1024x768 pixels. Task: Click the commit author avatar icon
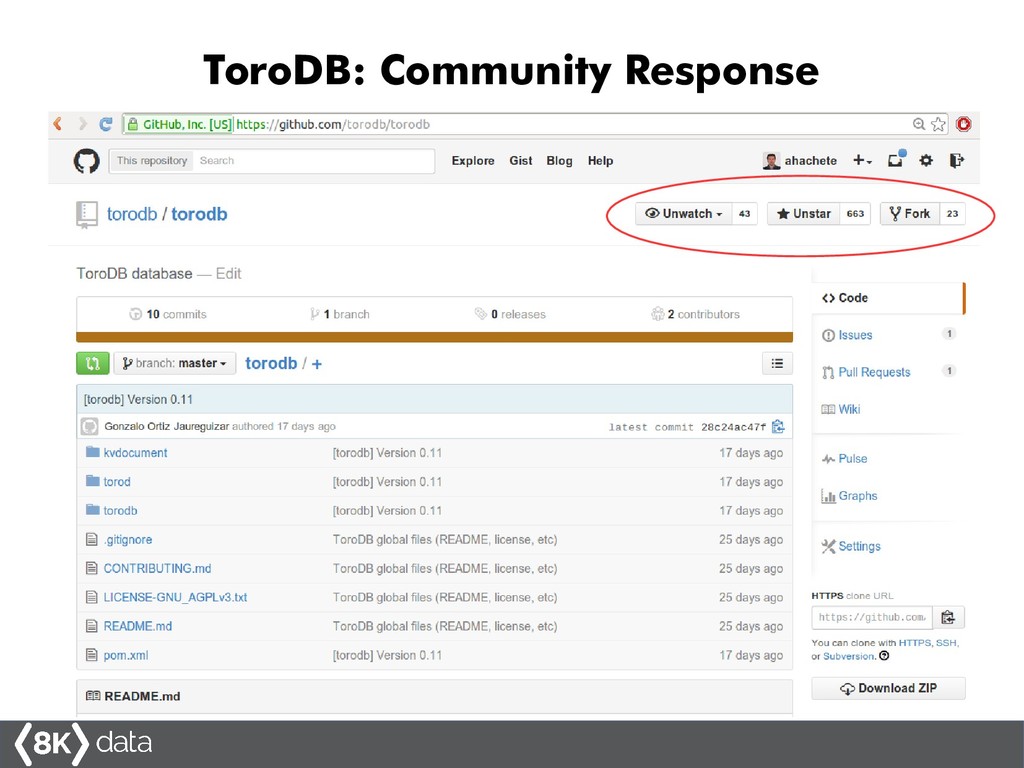[x=89, y=426]
